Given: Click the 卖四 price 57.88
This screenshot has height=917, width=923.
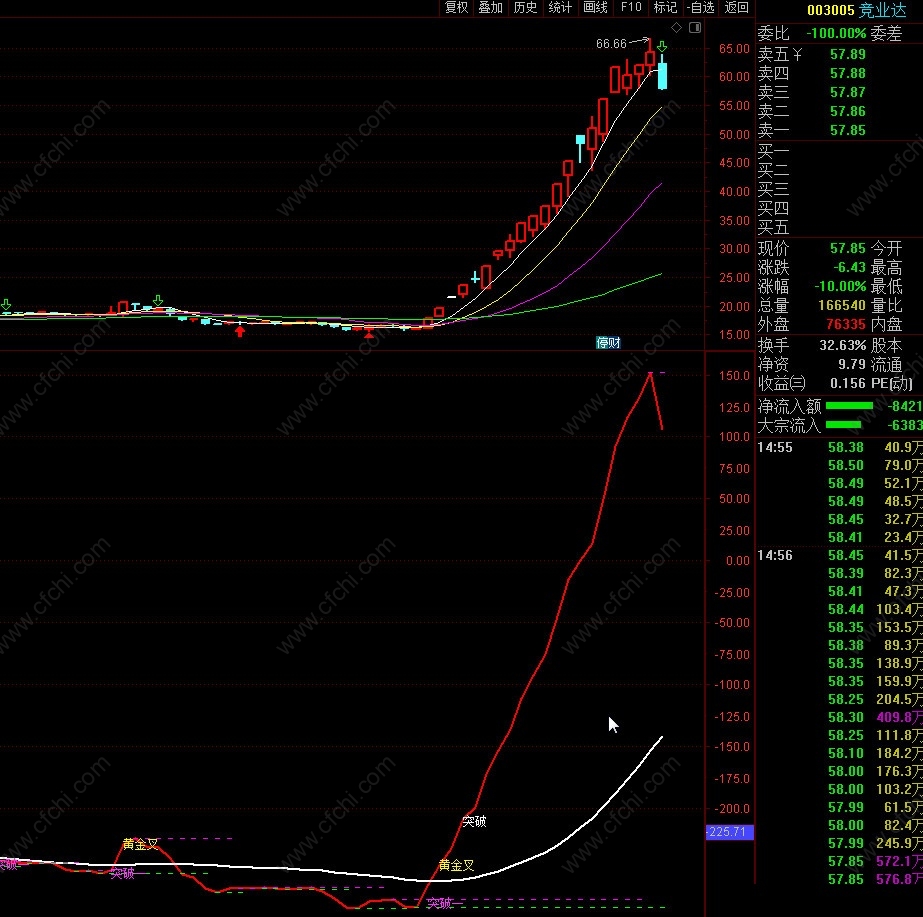Looking at the screenshot, I should (x=848, y=74).
